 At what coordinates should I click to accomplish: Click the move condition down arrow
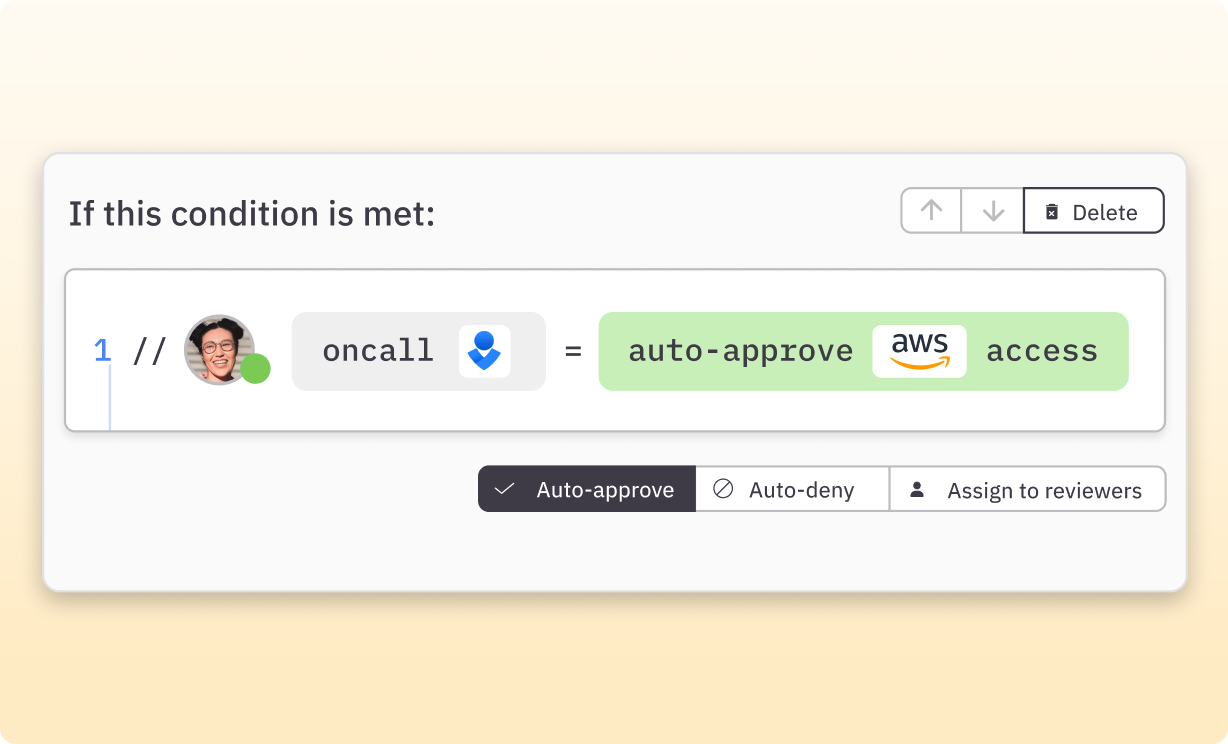(x=992, y=211)
